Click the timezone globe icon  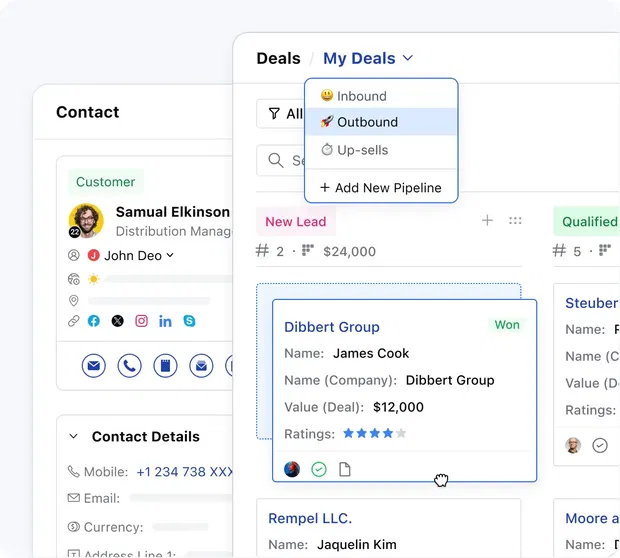[74, 279]
